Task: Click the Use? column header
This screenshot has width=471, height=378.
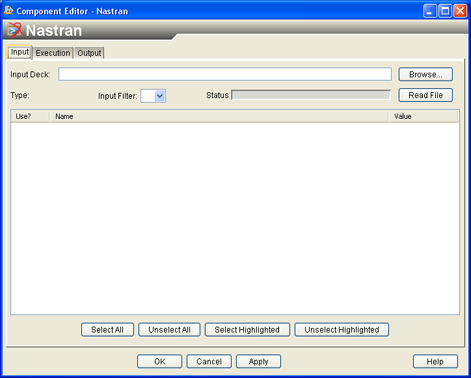Action: click(30, 116)
